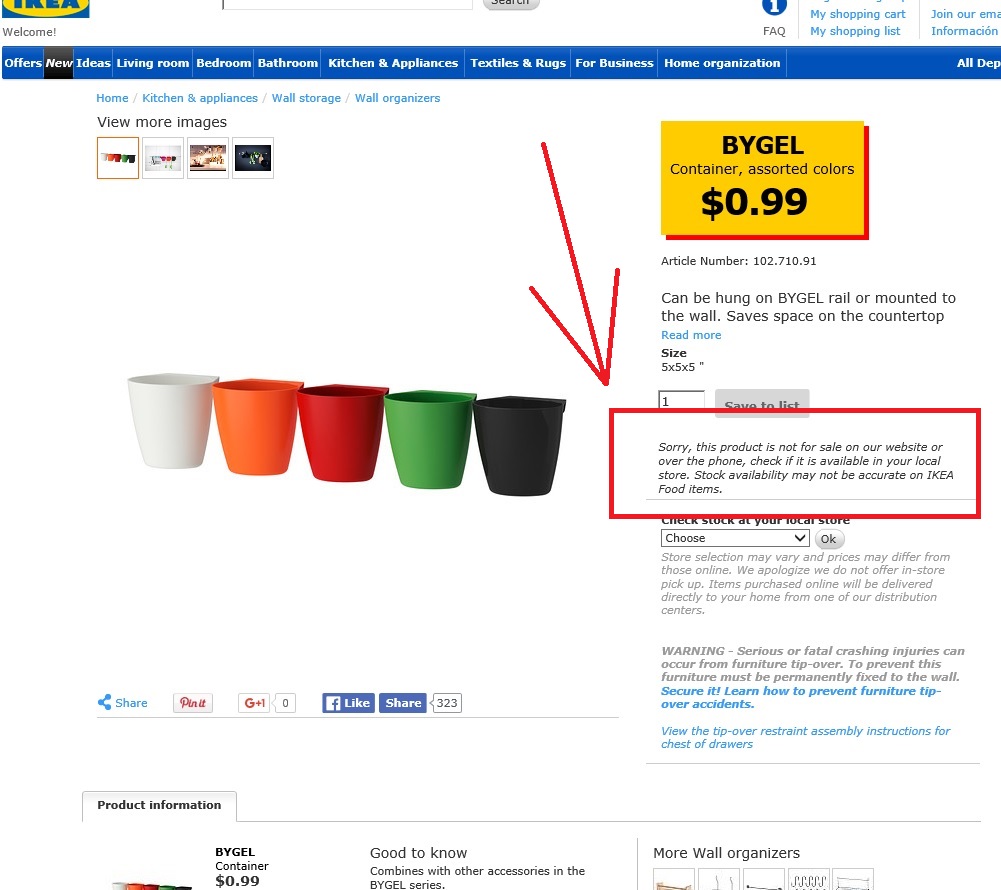Screen dimensions: 1001x890
Task: Confirm store selection with Ok button
Action: click(x=829, y=539)
